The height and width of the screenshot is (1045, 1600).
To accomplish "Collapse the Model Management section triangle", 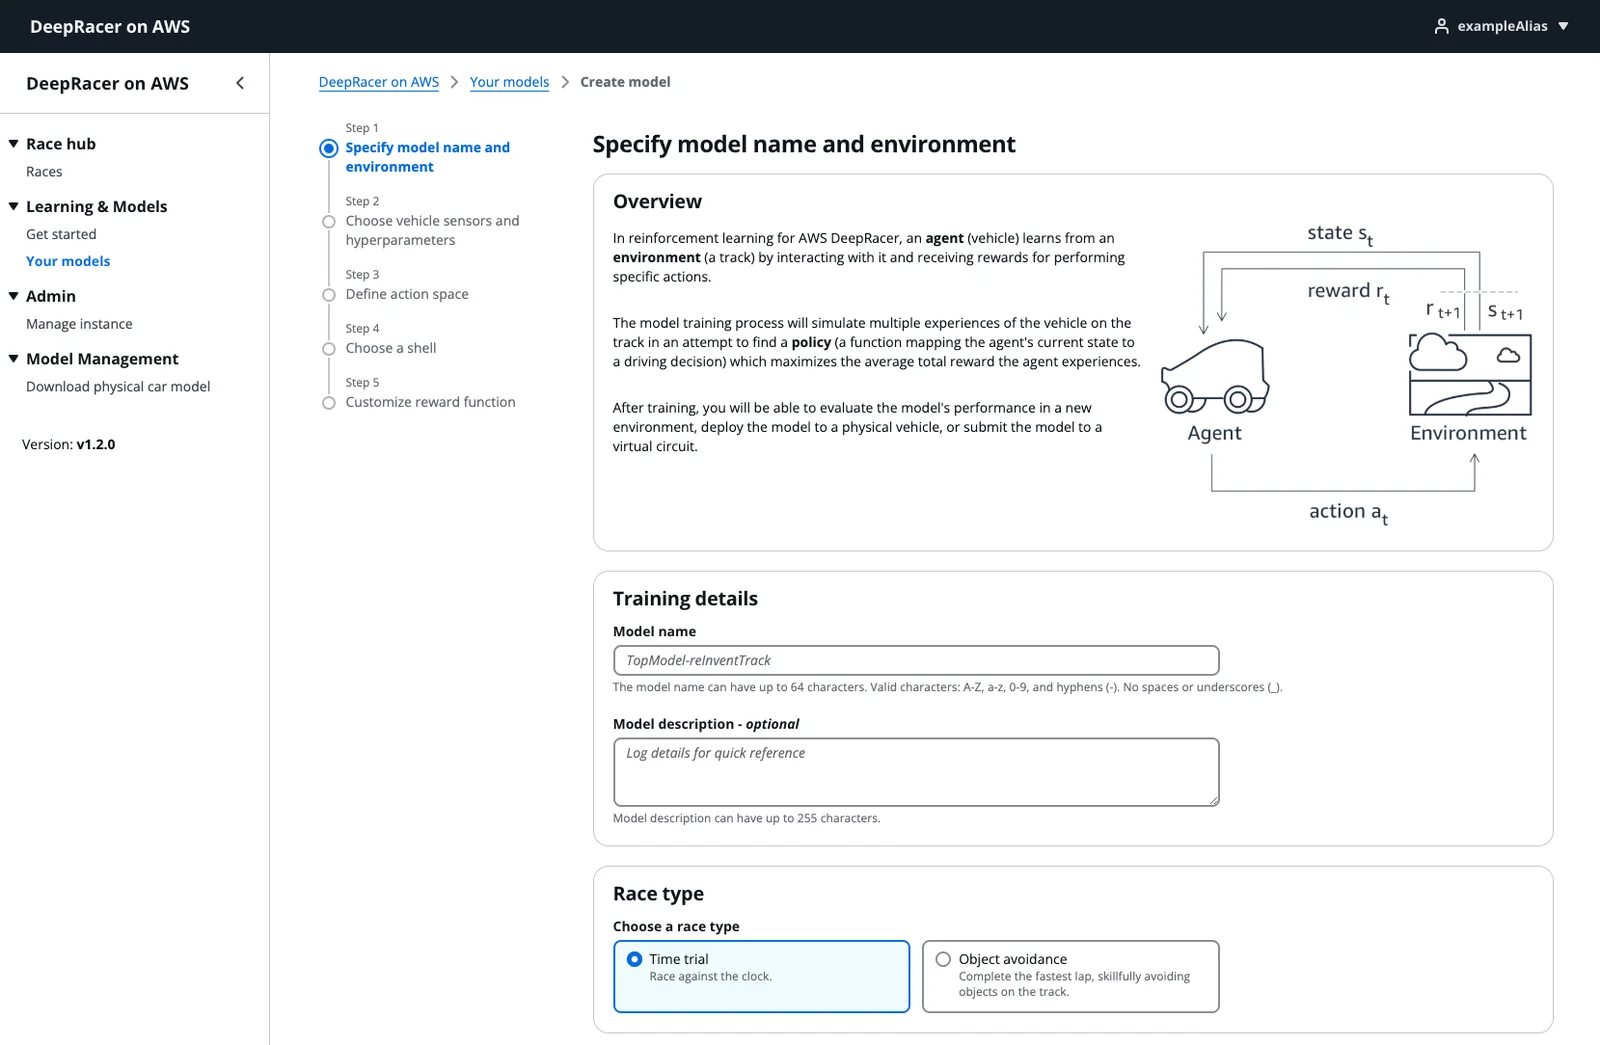I will coord(14,359).
